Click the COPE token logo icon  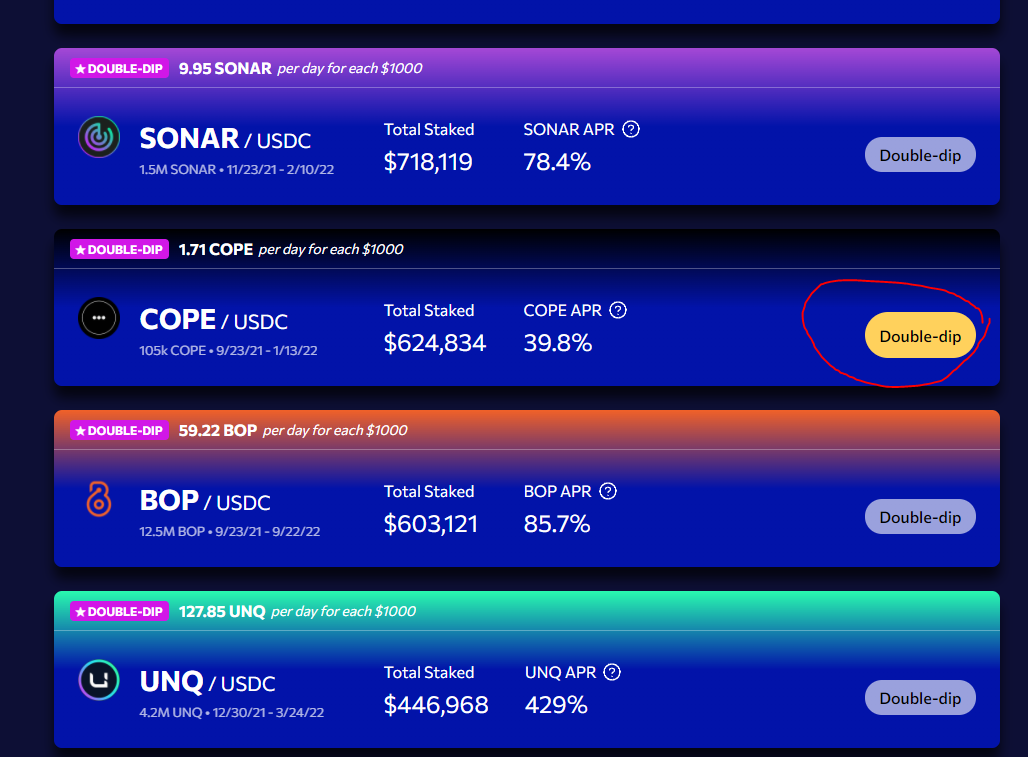98,319
